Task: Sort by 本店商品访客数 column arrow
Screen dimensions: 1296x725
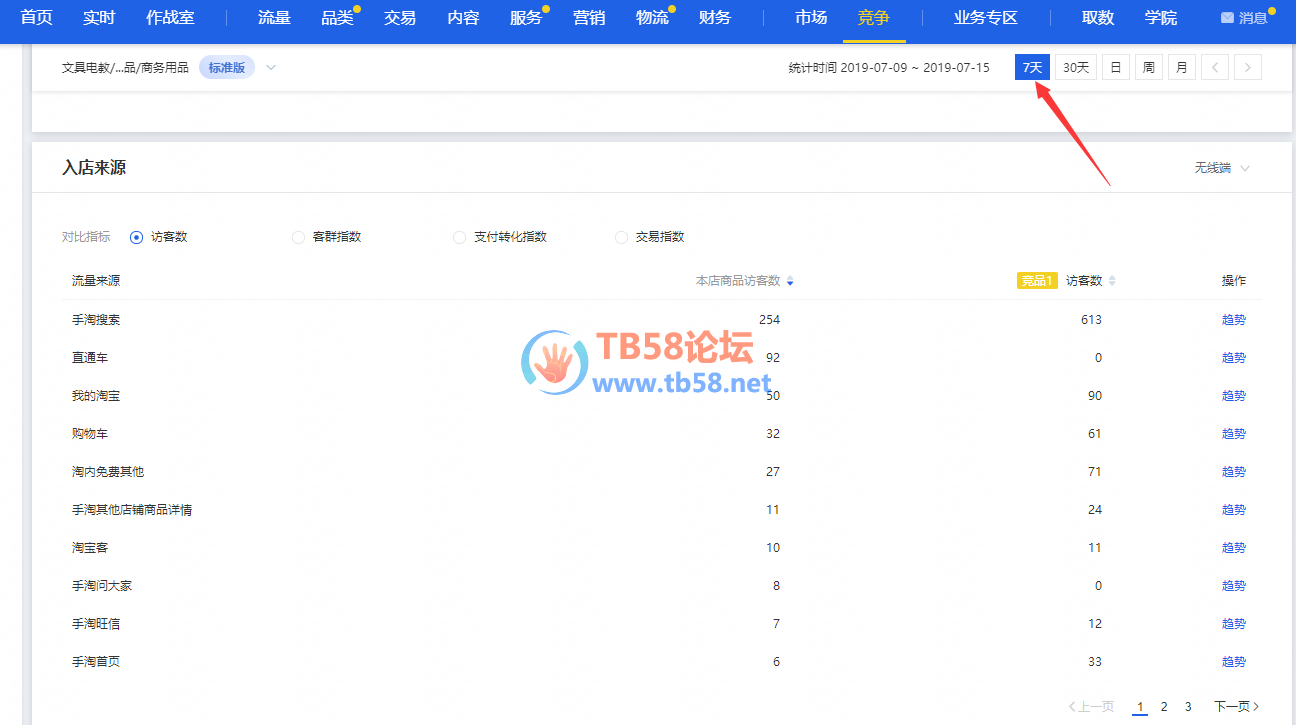Action: pos(790,281)
